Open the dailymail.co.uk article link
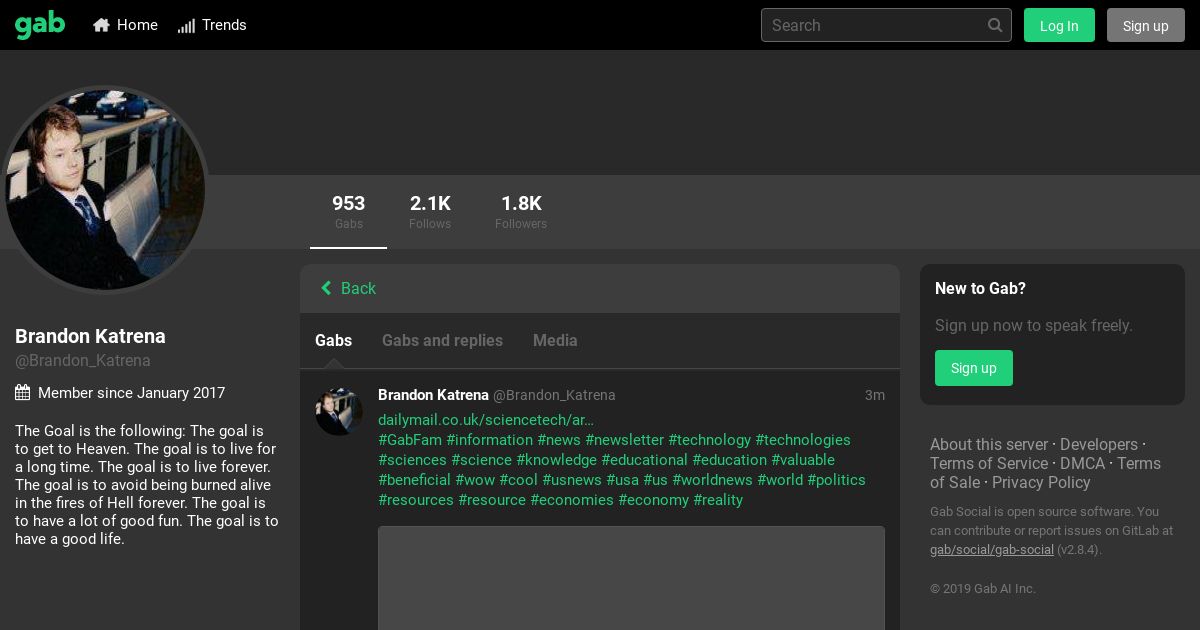Screen dimensions: 1200x630 486,420
